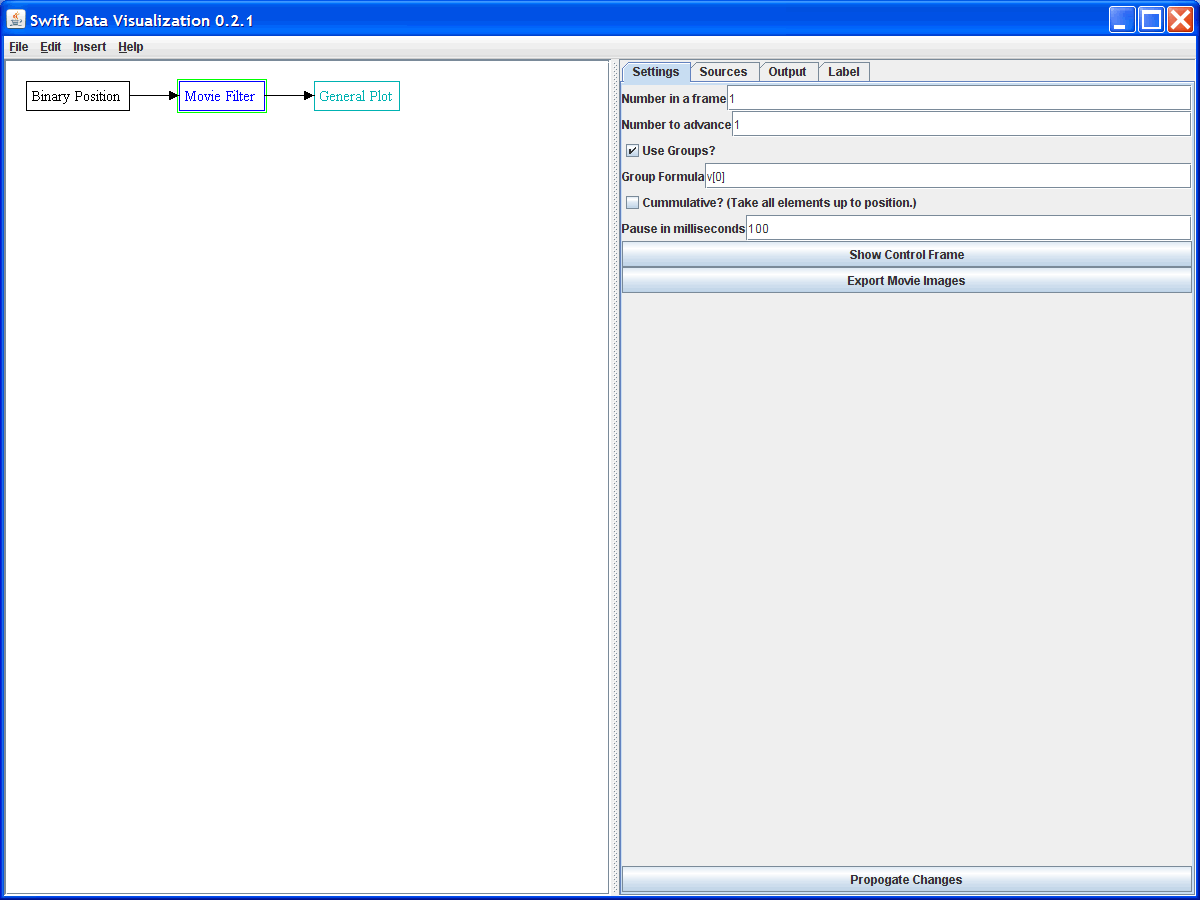Image resolution: width=1200 pixels, height=900 pixels.
Task: Switch to the Settings tab
Action: 656,72
